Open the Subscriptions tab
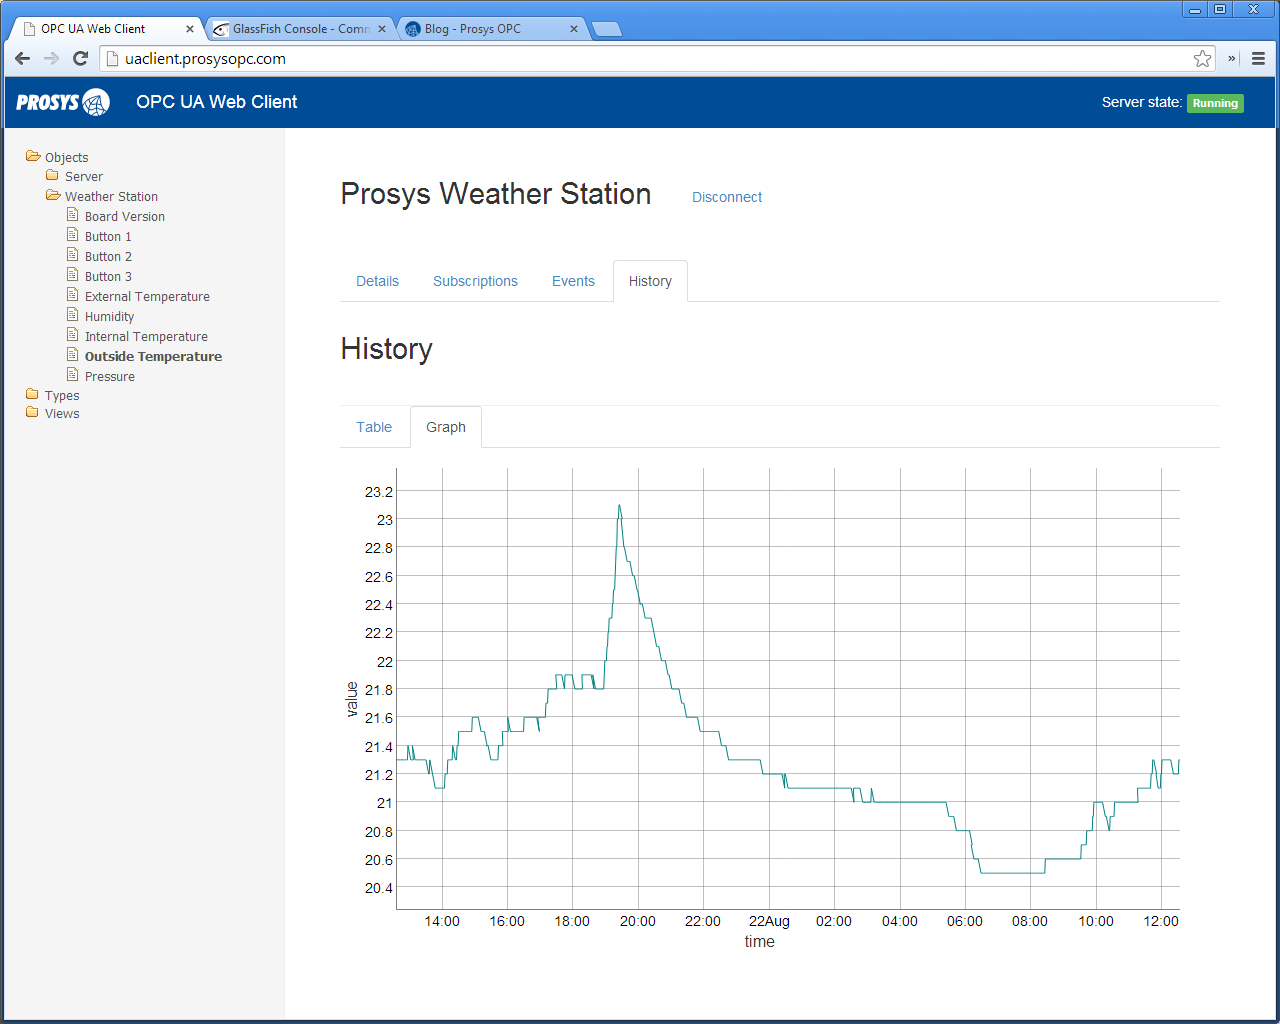 click(475, 281)
